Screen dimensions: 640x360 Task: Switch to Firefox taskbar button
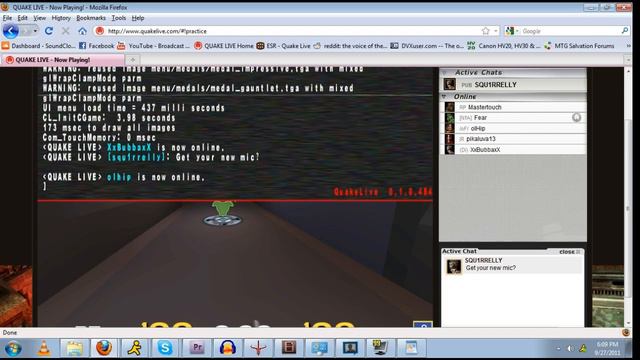pos(104,348)
